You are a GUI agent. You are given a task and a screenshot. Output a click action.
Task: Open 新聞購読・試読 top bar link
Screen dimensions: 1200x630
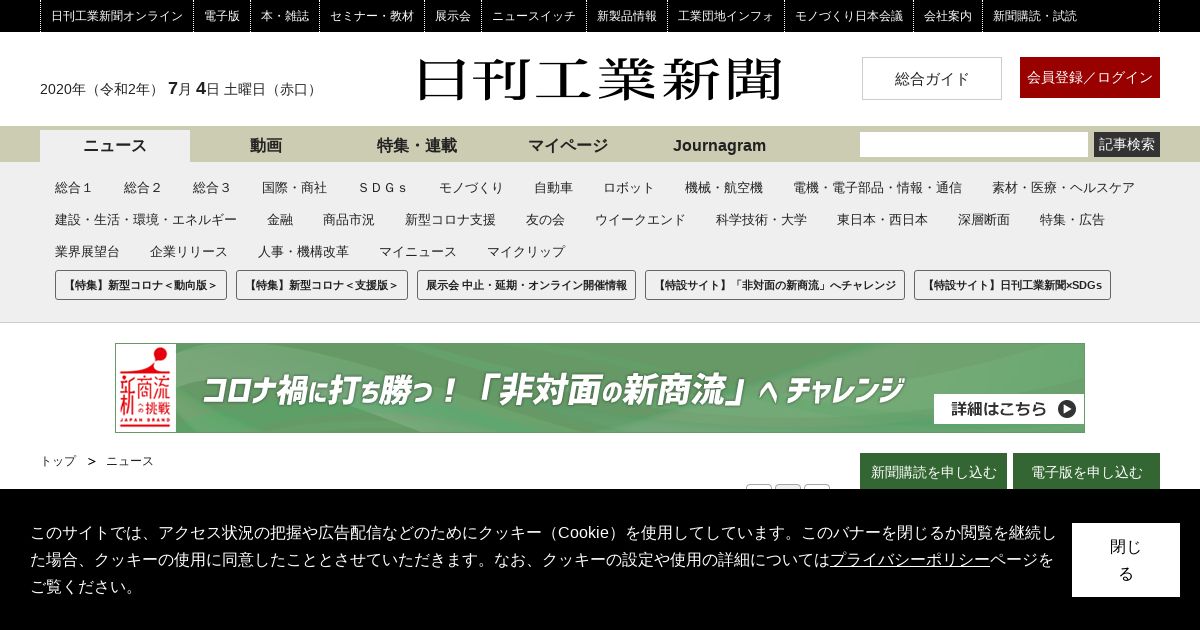pos(1035,16)
